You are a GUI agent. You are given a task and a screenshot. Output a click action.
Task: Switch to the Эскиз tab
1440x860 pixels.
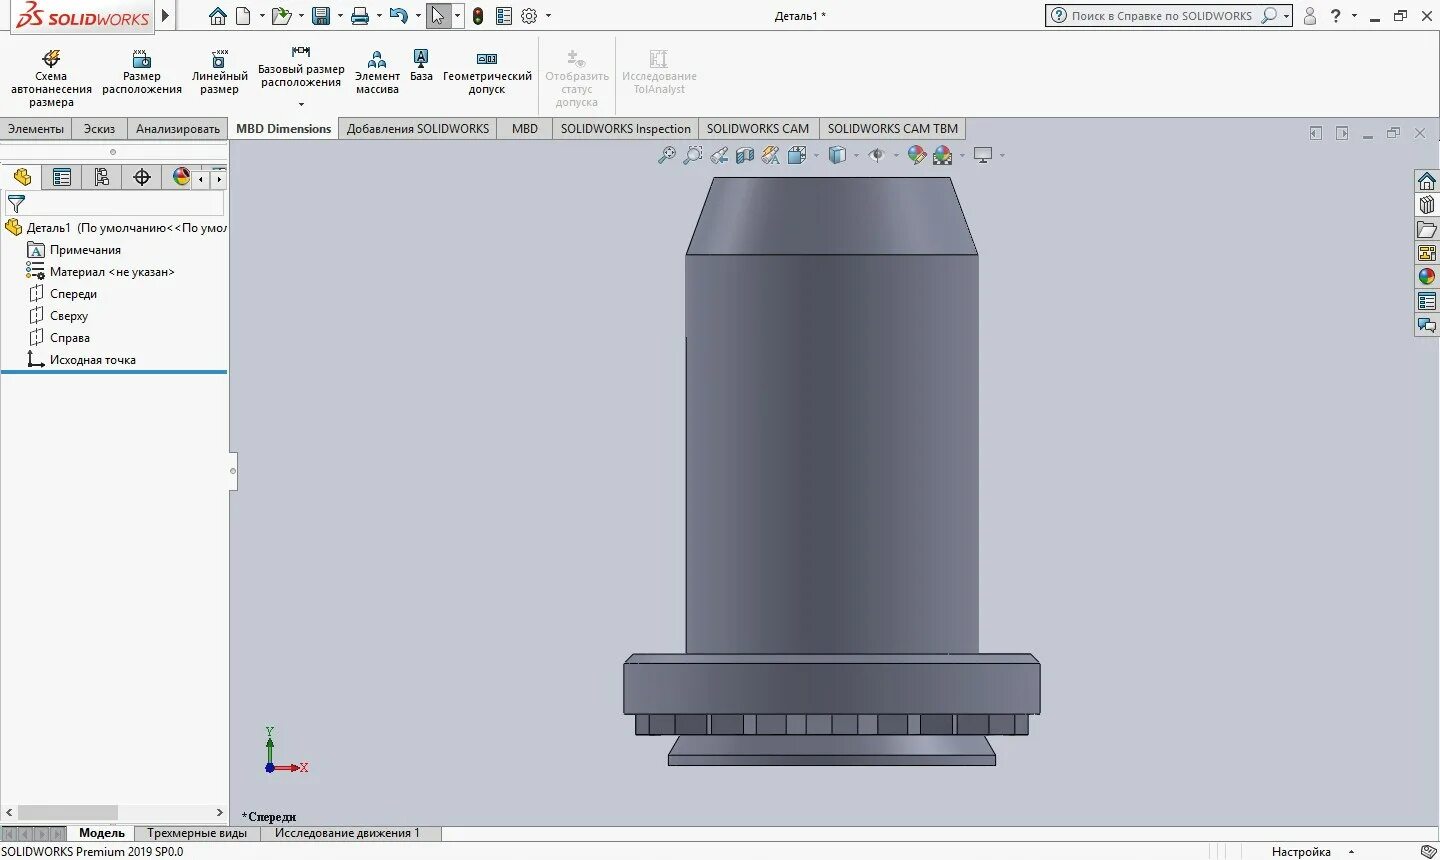tap(99, 129)
